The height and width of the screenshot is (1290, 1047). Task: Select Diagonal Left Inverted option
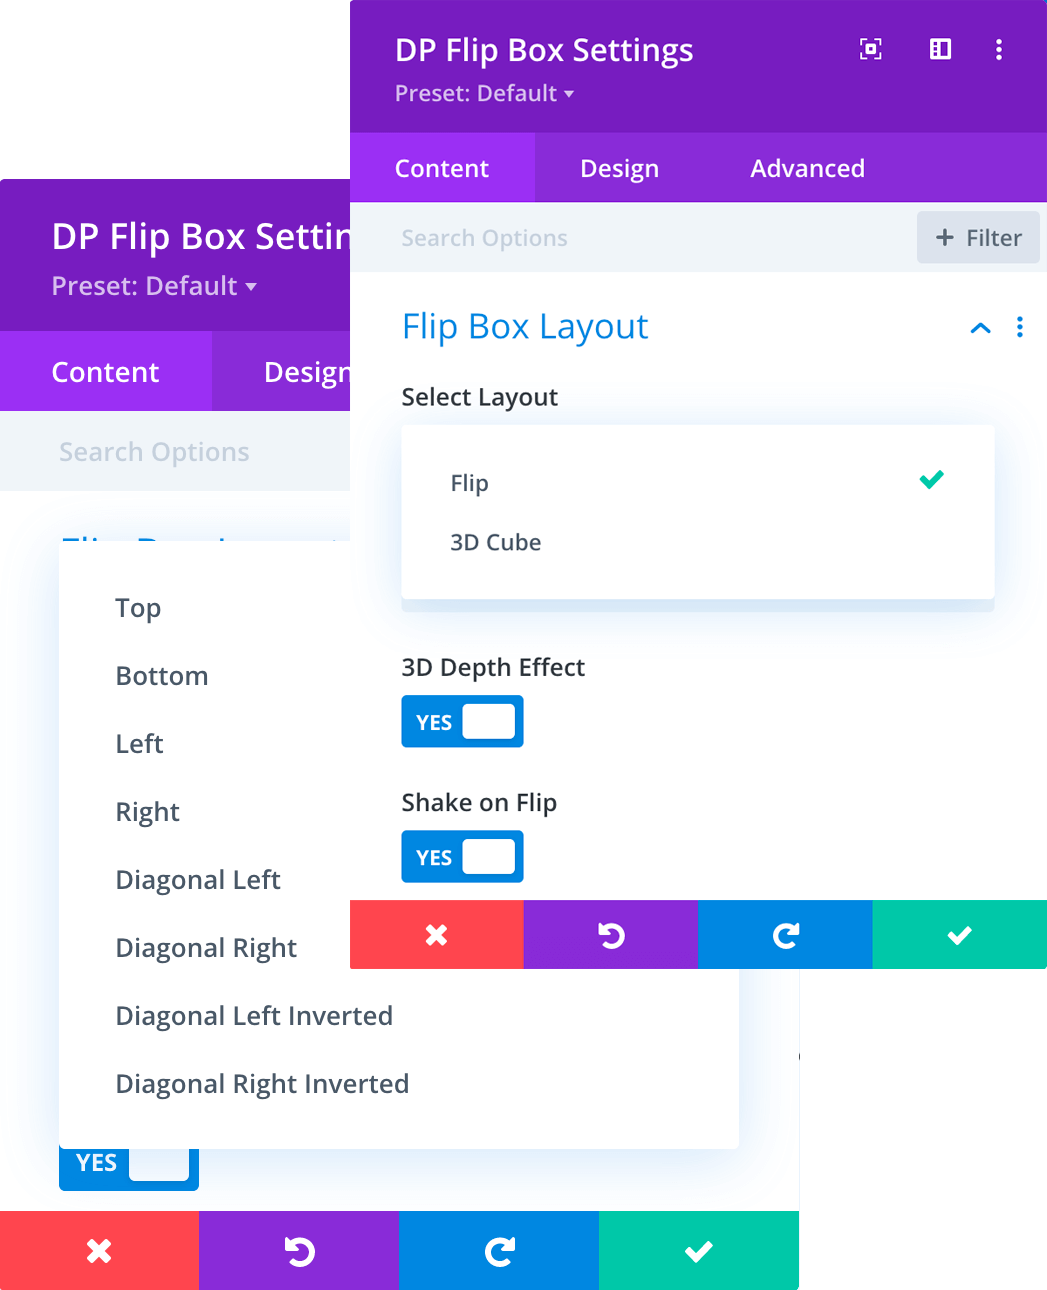point(254,1016)
